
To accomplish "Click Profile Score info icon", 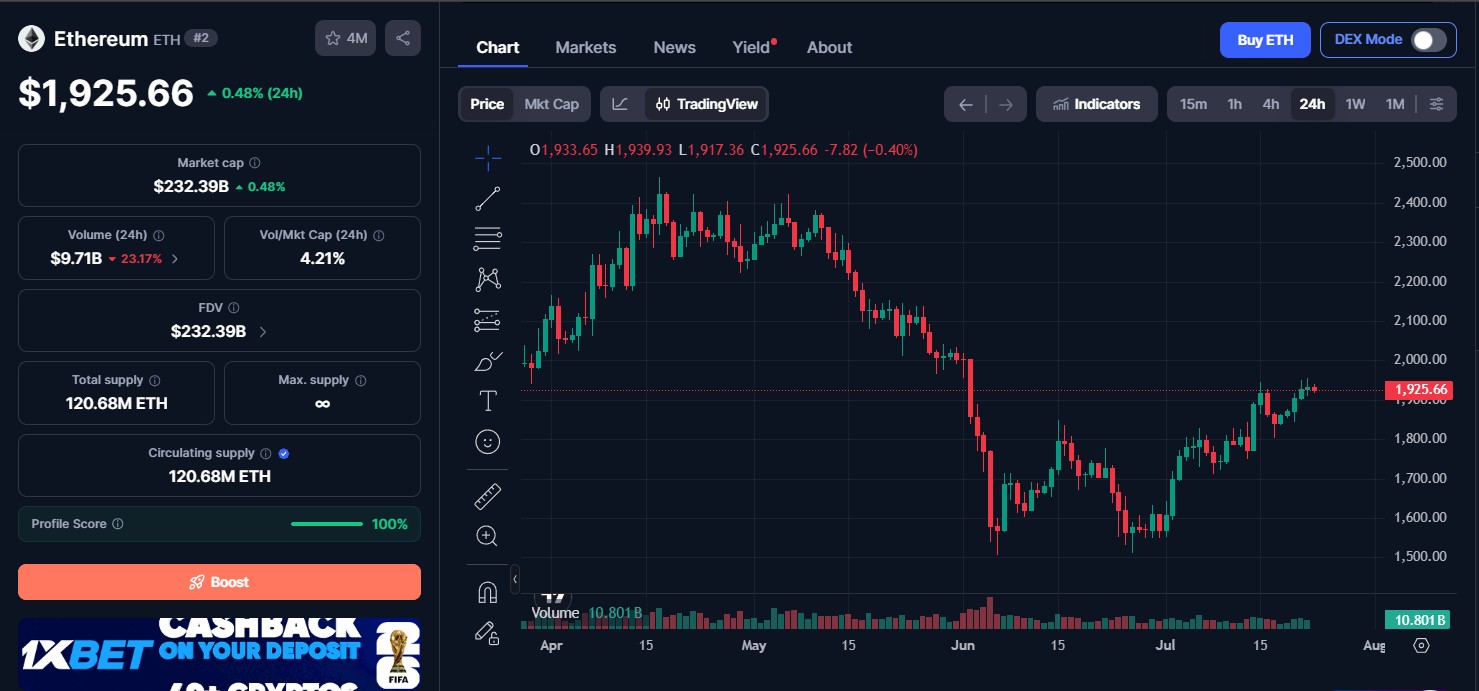I will (118, 524).
